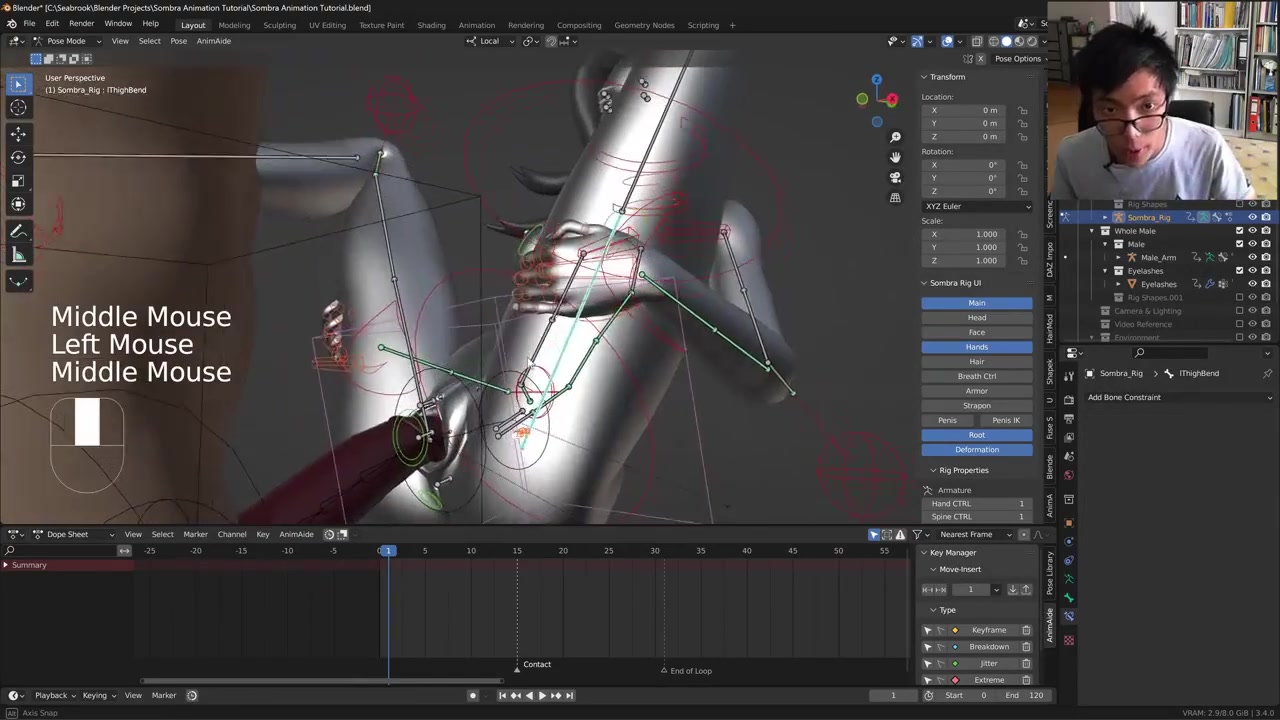Image resolution: width=1280 pixels, height=720 pixels.
Task: Select the Rotate tool in left toolbar
Action: pyautogui.click(x=18, y=156)
